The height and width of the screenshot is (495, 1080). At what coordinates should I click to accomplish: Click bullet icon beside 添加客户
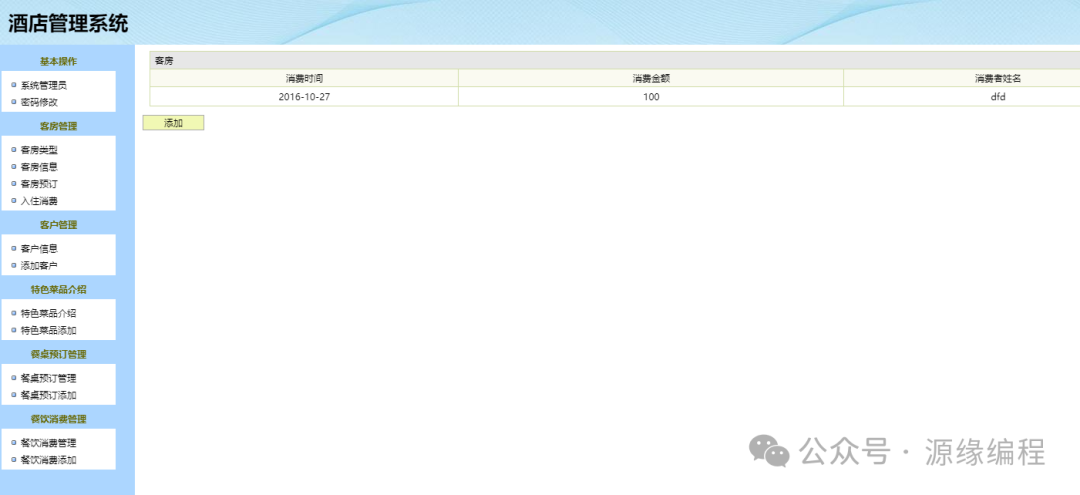click(14, 265)
